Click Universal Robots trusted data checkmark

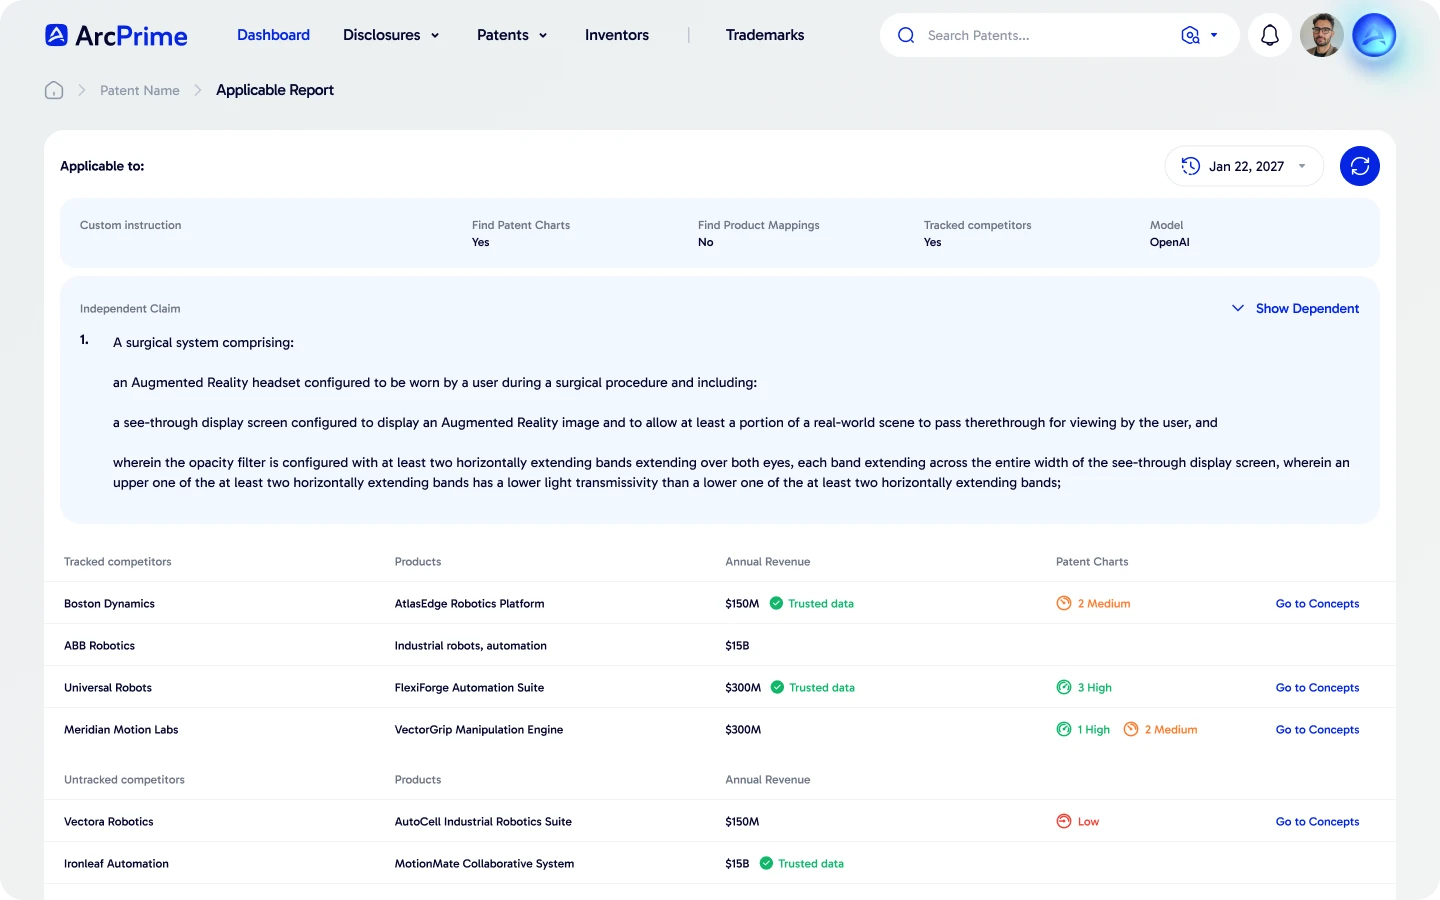tap(777, 687)
